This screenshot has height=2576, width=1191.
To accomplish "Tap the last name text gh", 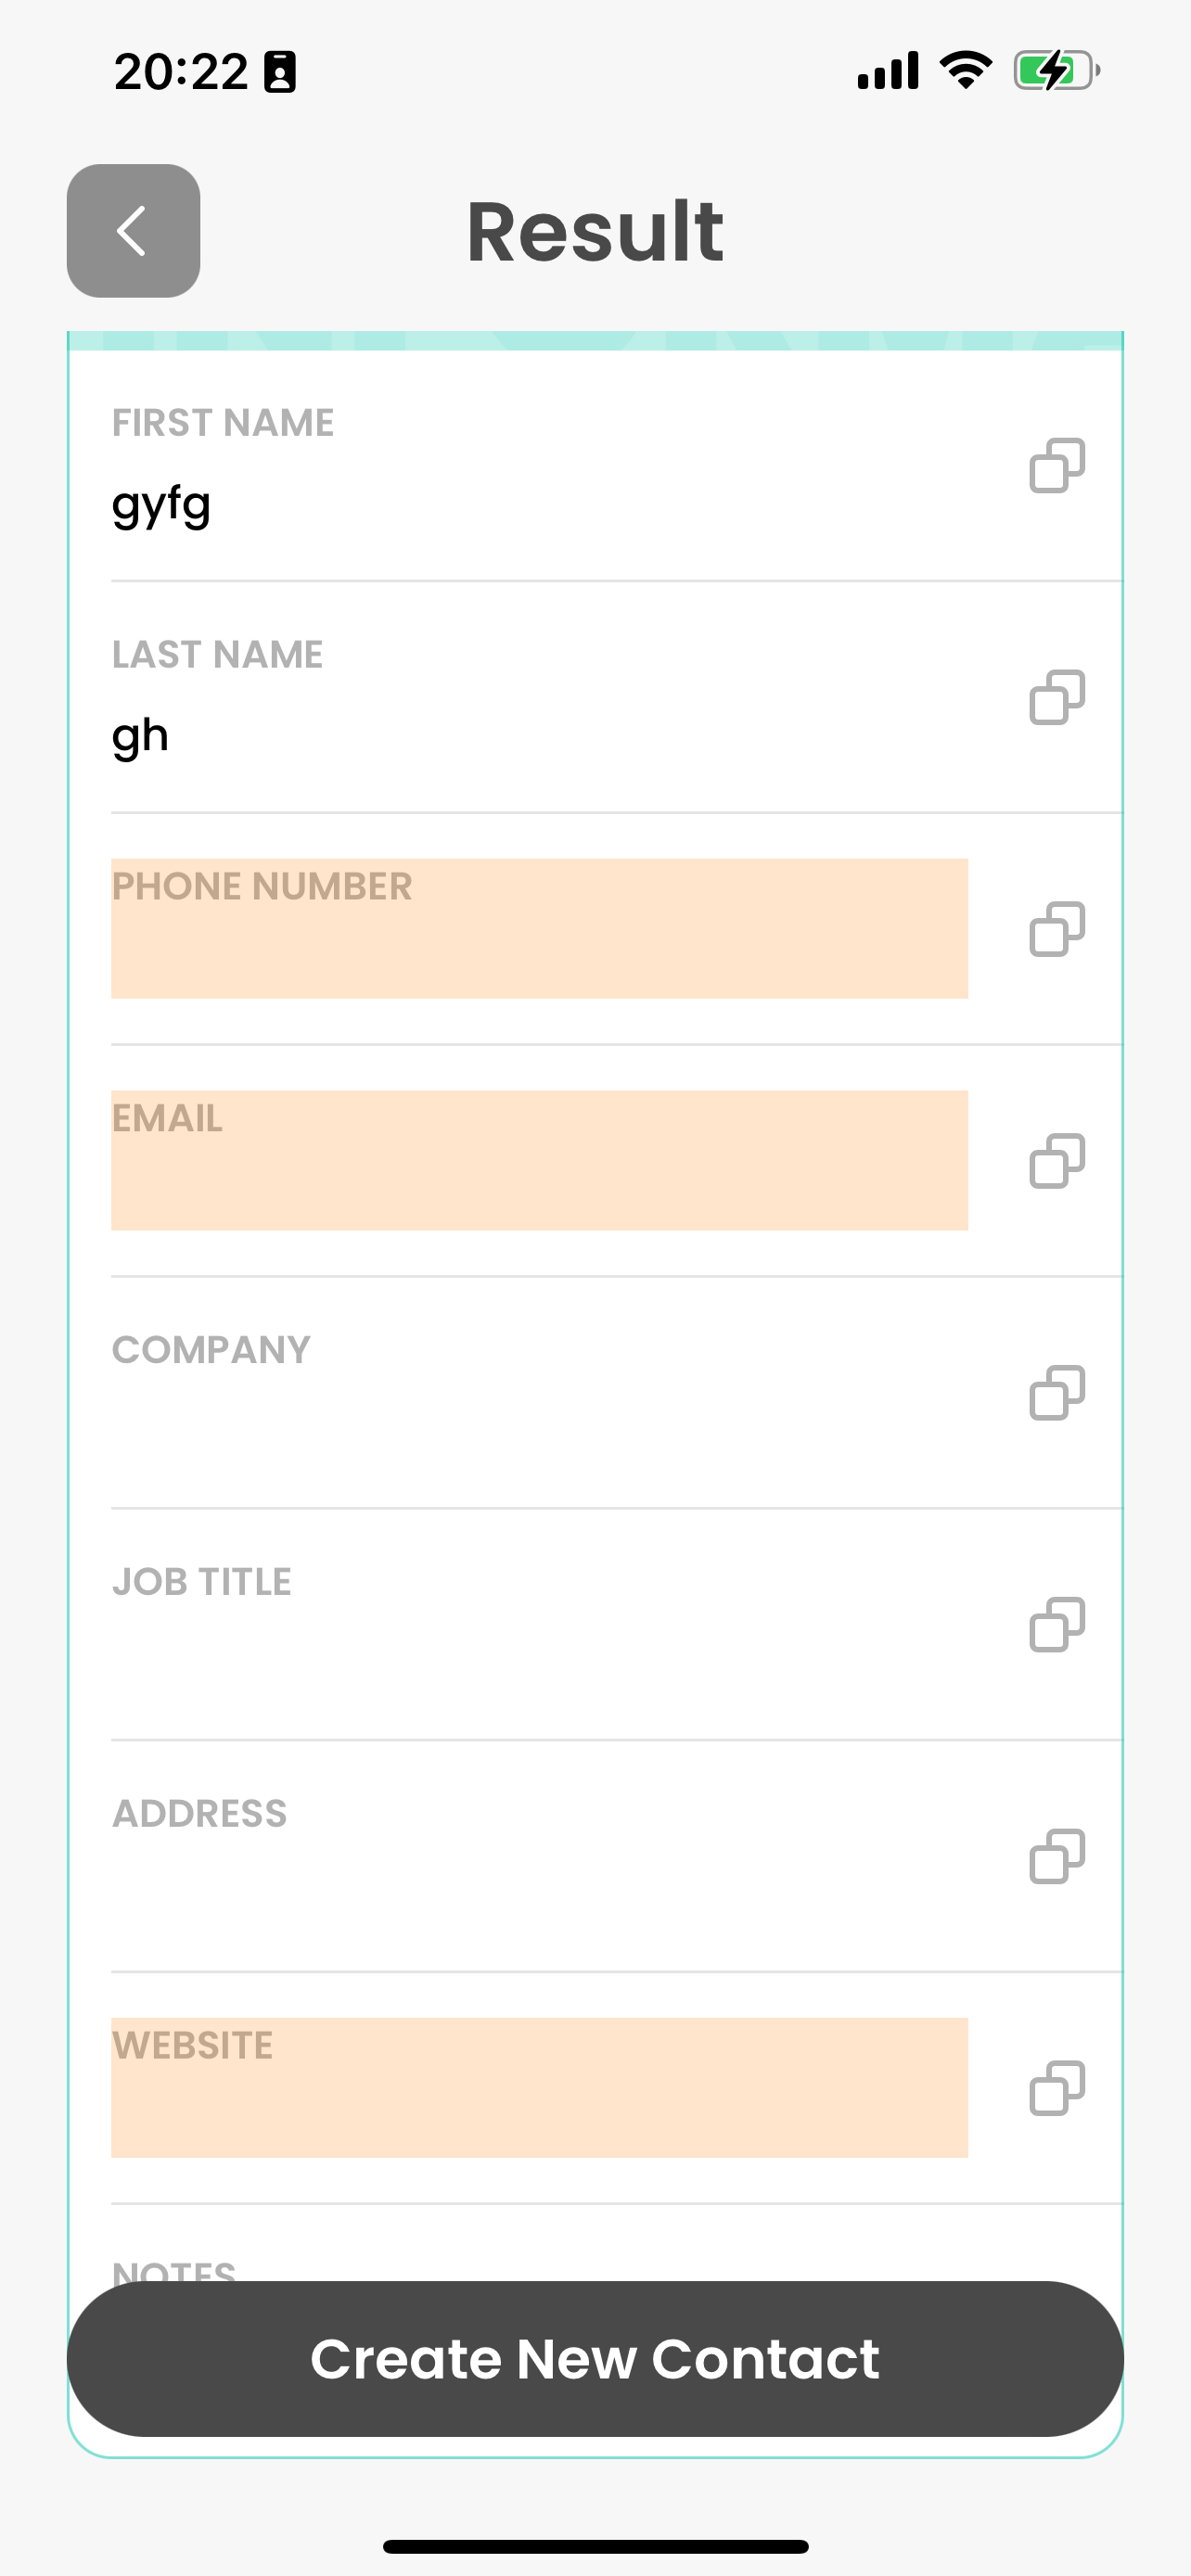I will tap(140, 736).
